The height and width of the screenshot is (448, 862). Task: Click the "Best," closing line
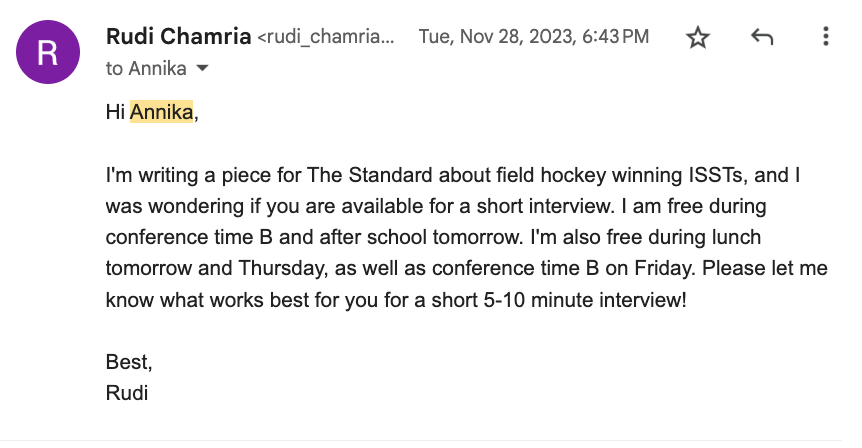point(129,361)
